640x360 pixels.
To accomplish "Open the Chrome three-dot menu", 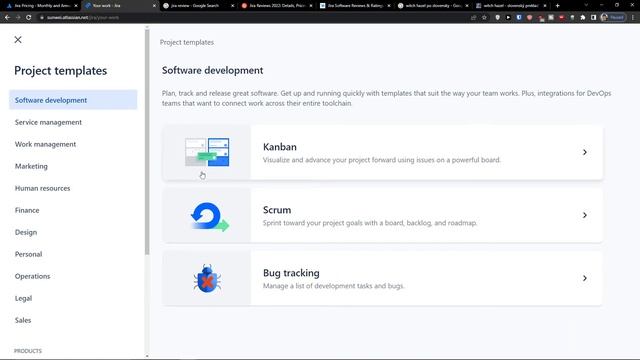I will pos(633,18).
